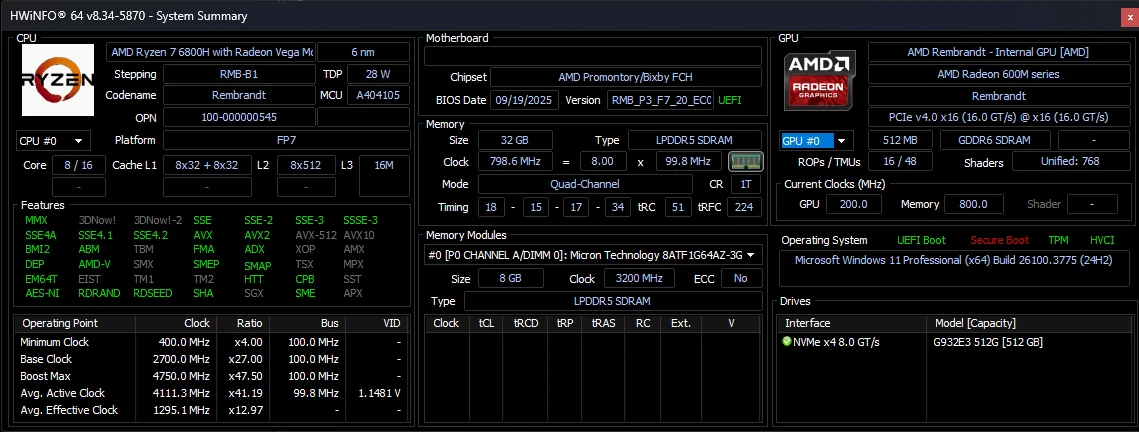Click the FP7 platform field
Image resolution: width=1139 pixels, height=432 pixels.
(x=286, y=140)
